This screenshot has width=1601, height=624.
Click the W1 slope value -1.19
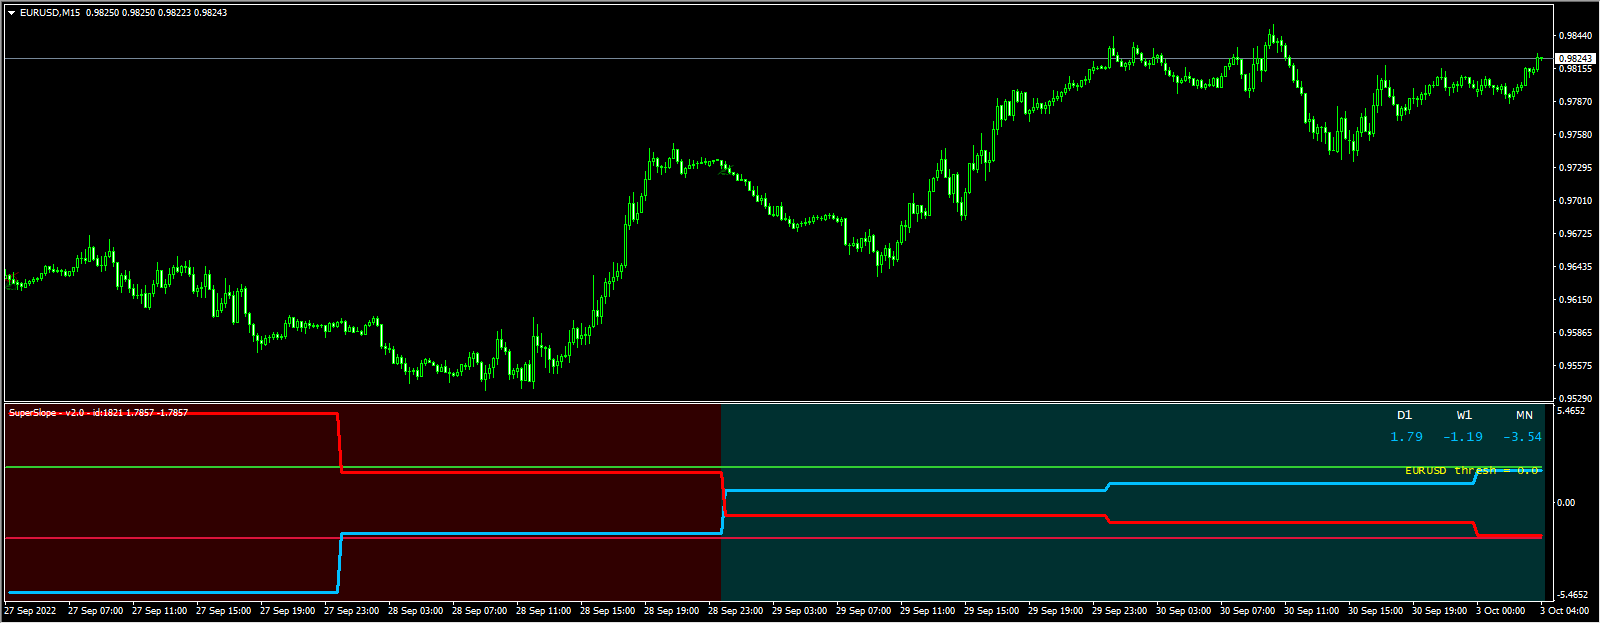point(1463,437)
